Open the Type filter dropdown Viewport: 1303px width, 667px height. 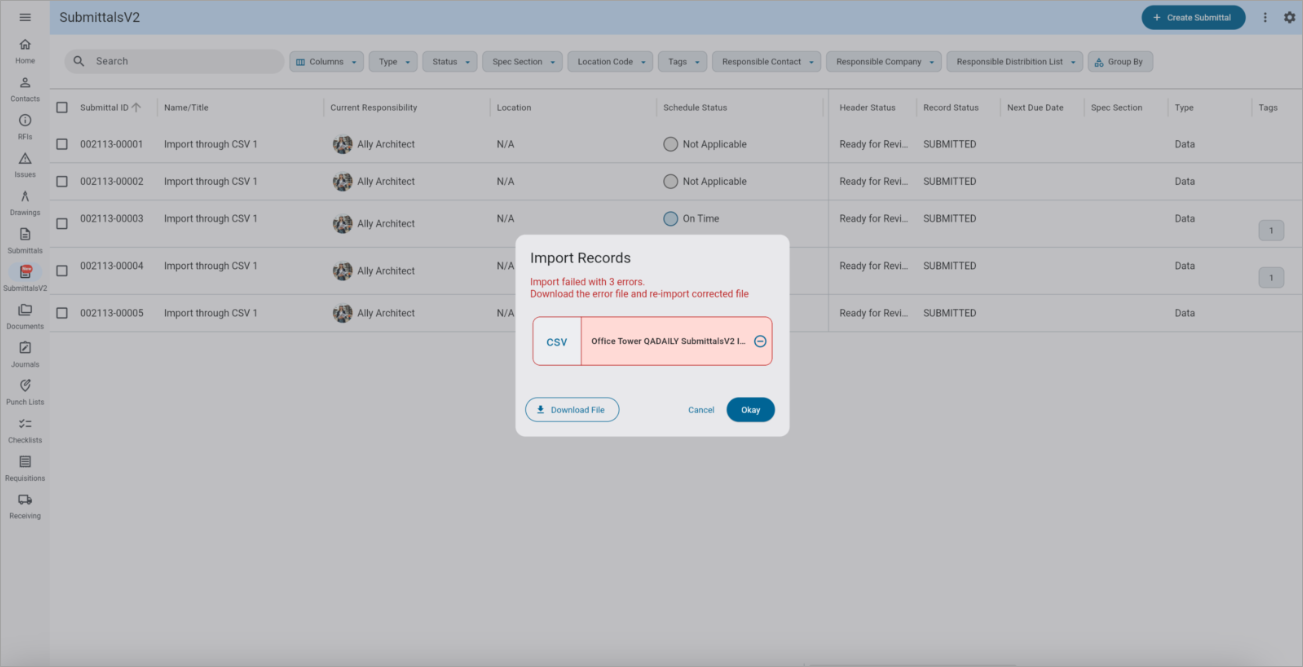(x=394, y=61)
